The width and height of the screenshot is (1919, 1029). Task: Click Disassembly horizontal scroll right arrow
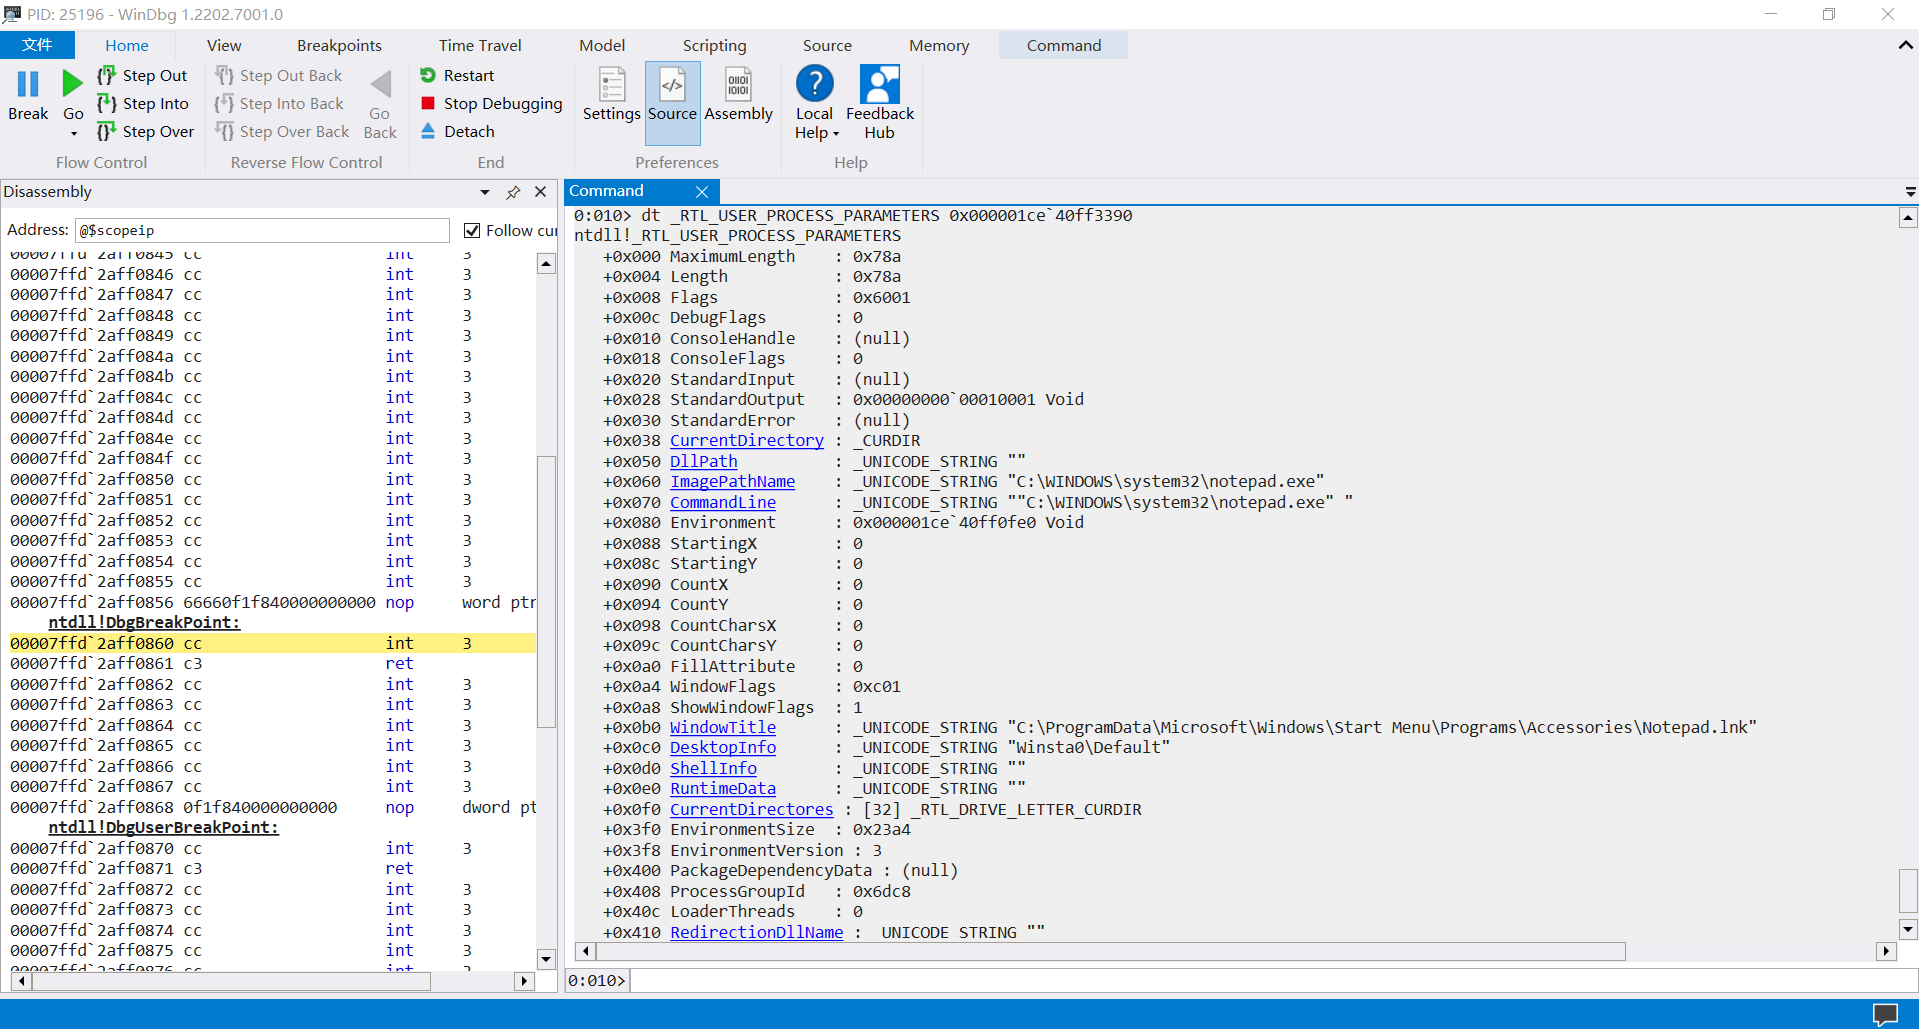click(524, 982)
